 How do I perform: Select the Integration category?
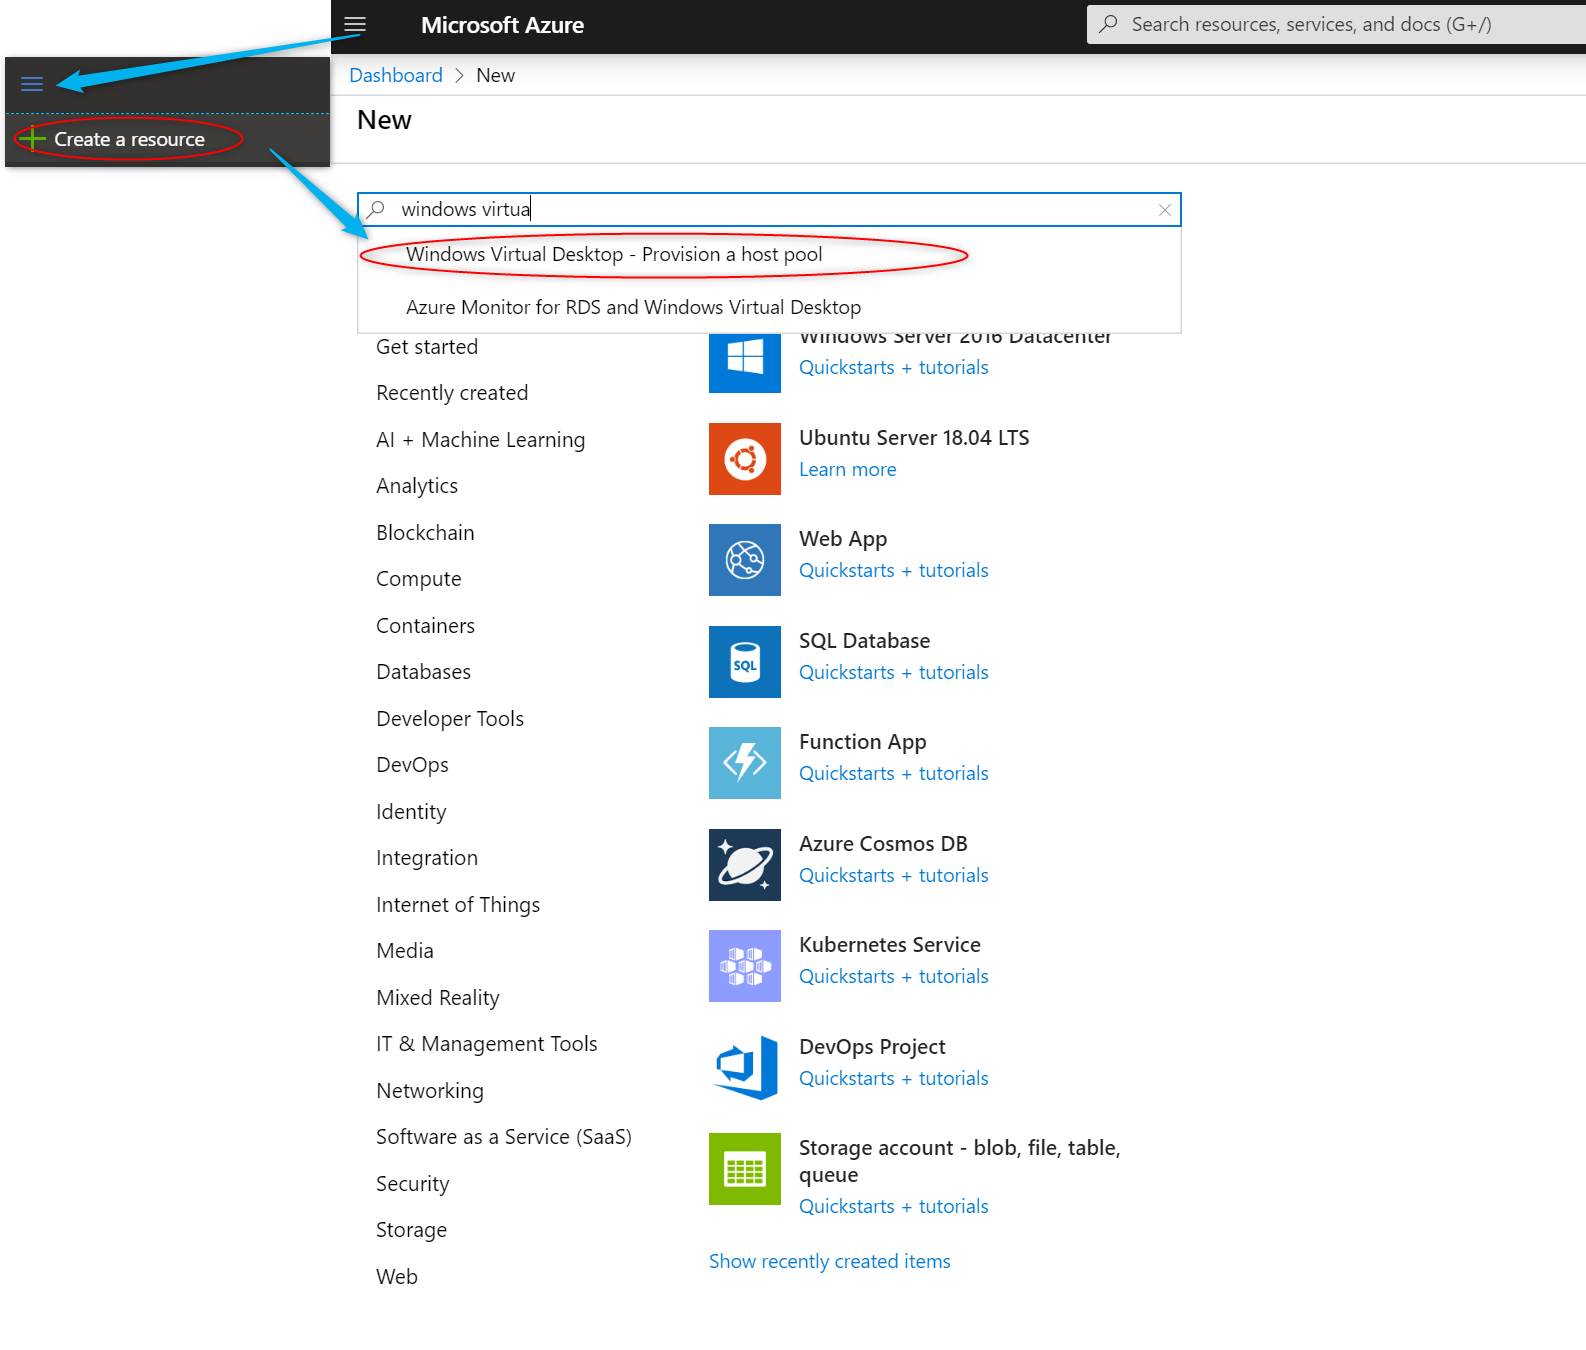click(x=427, y=858)
